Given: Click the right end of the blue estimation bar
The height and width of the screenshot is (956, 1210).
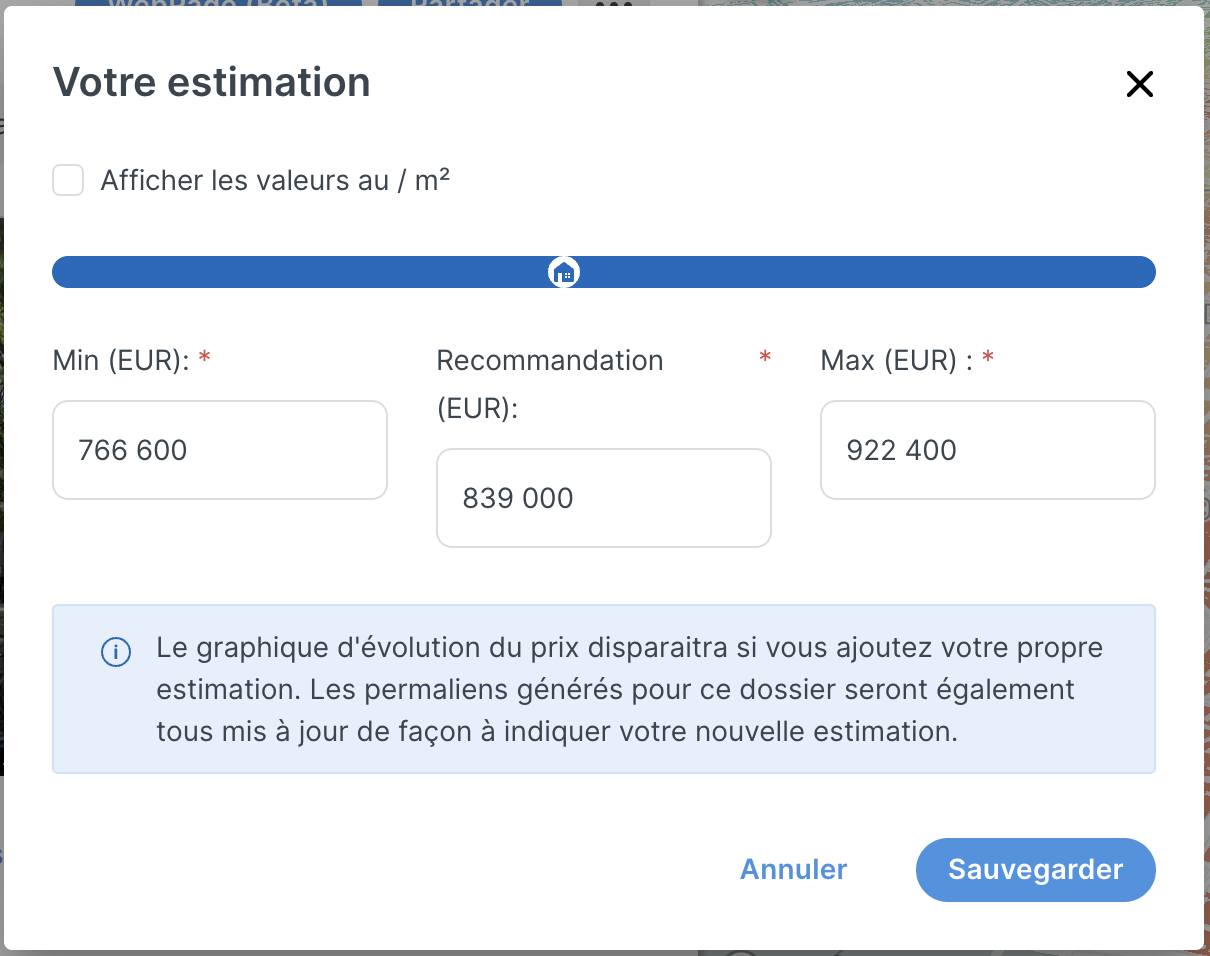Looking at the screenshot, I should (1146, 272).
